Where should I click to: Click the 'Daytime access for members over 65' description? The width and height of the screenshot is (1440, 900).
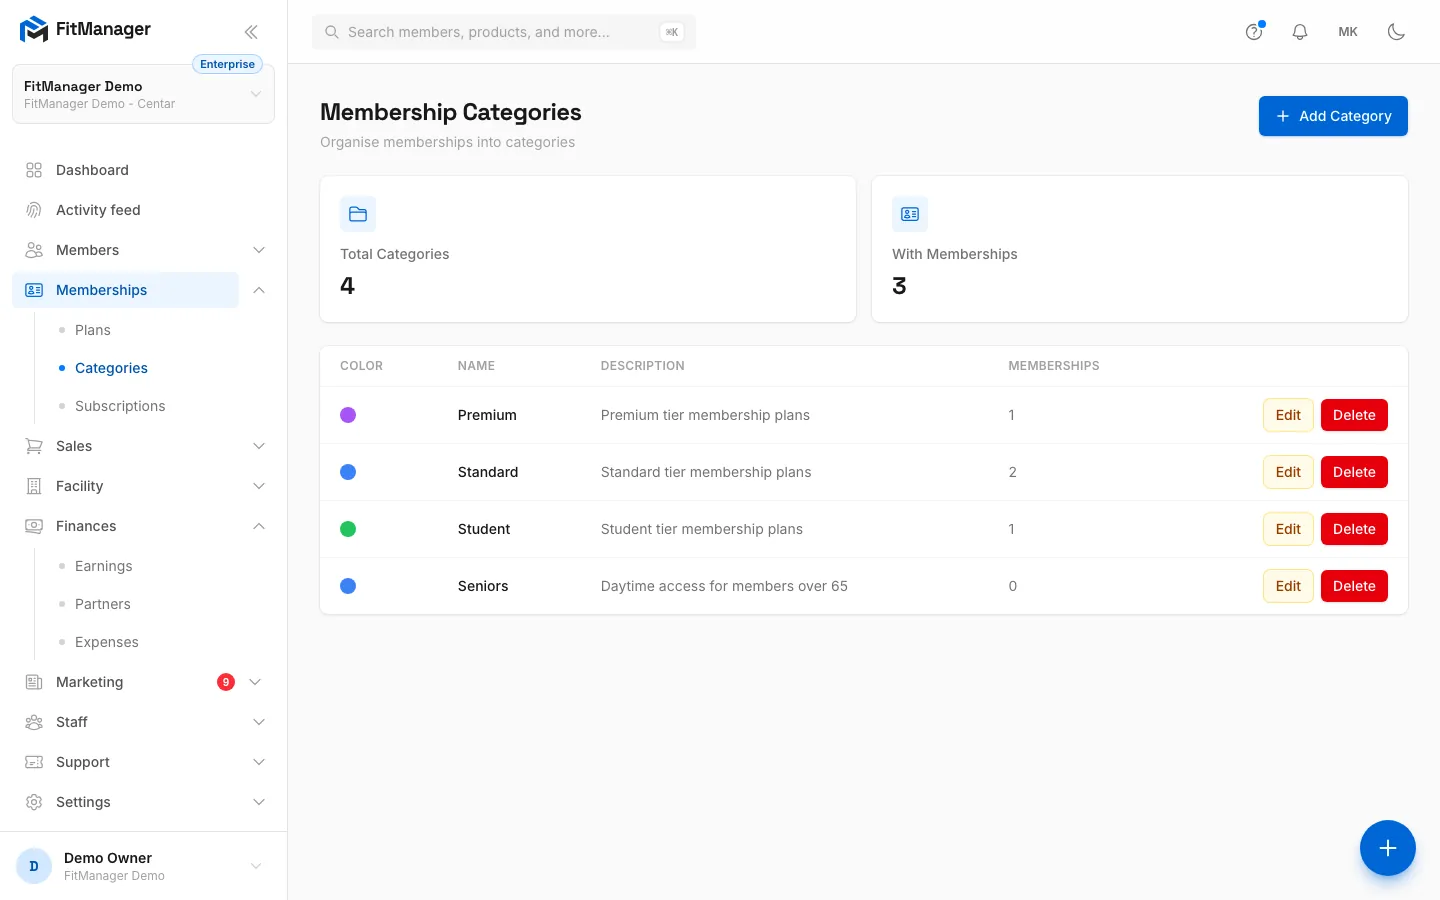[724, 586]
